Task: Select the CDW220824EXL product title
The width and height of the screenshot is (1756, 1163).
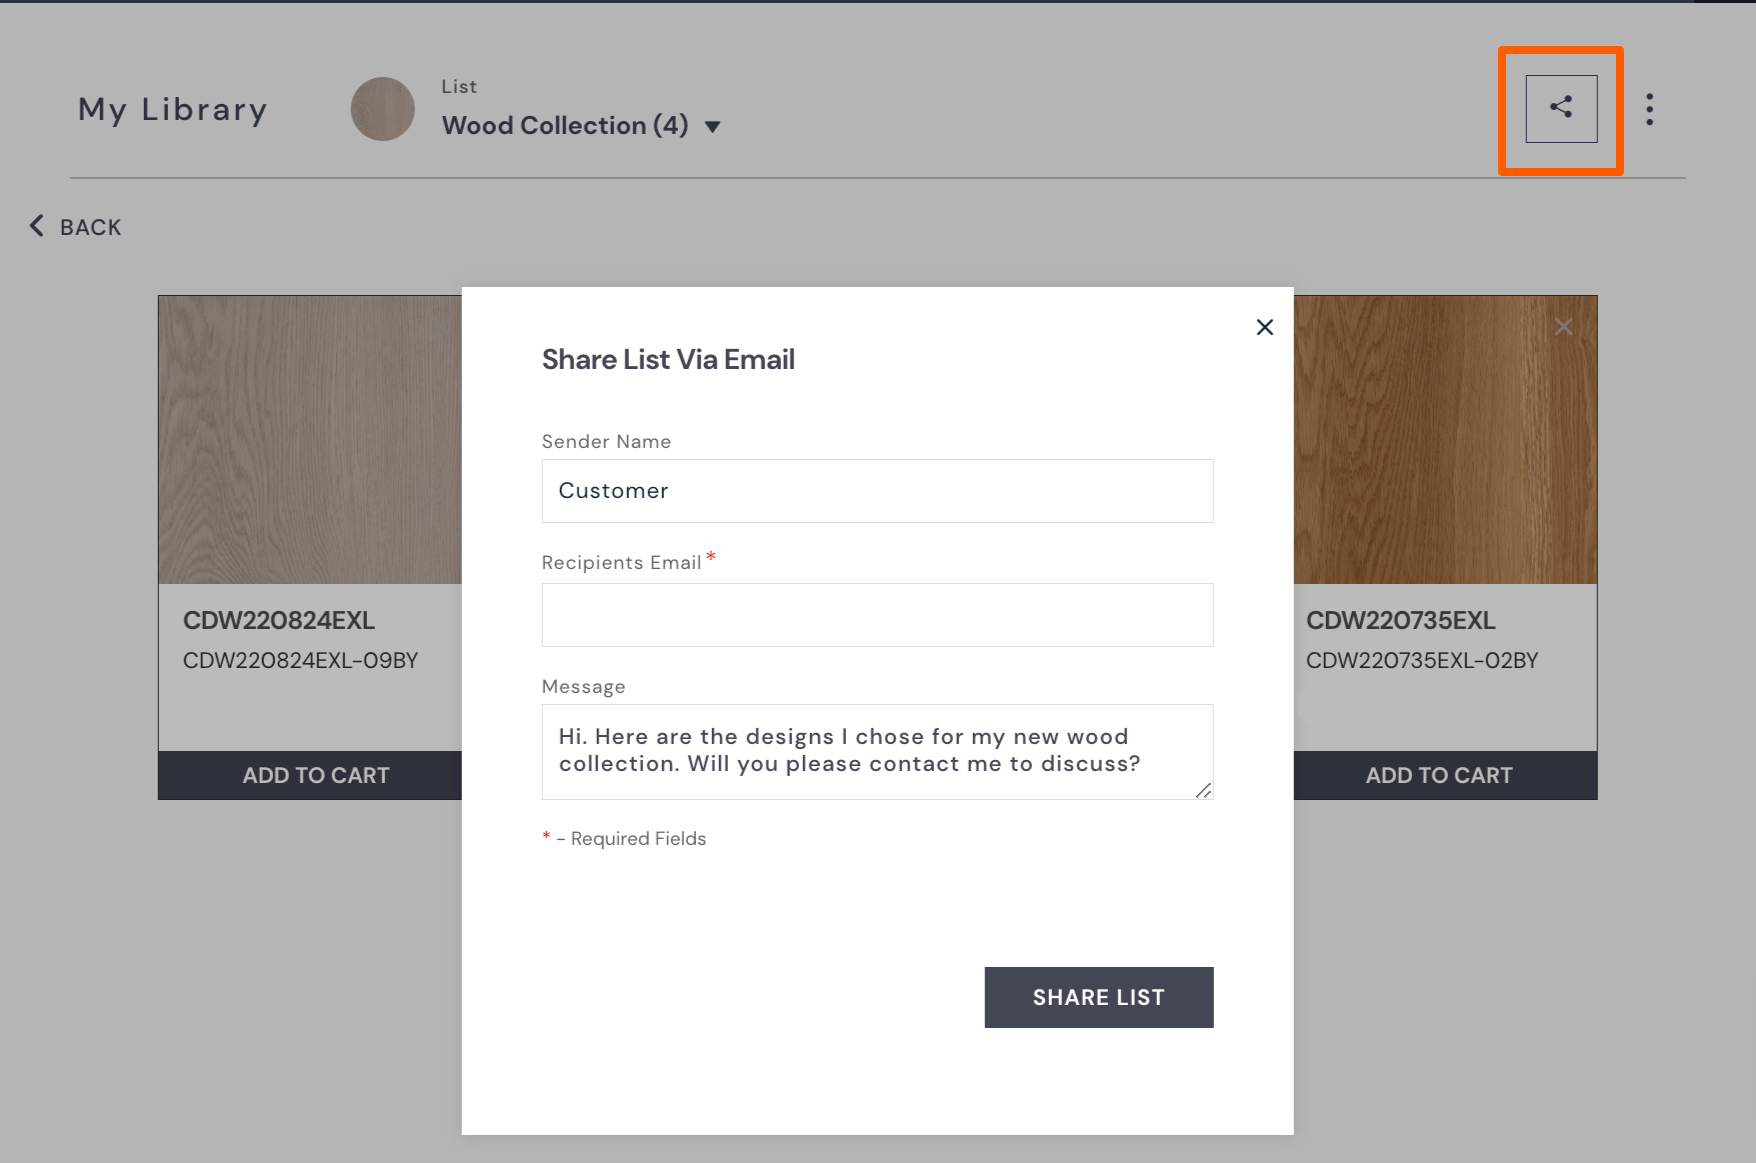Action: tap(279, 620)
